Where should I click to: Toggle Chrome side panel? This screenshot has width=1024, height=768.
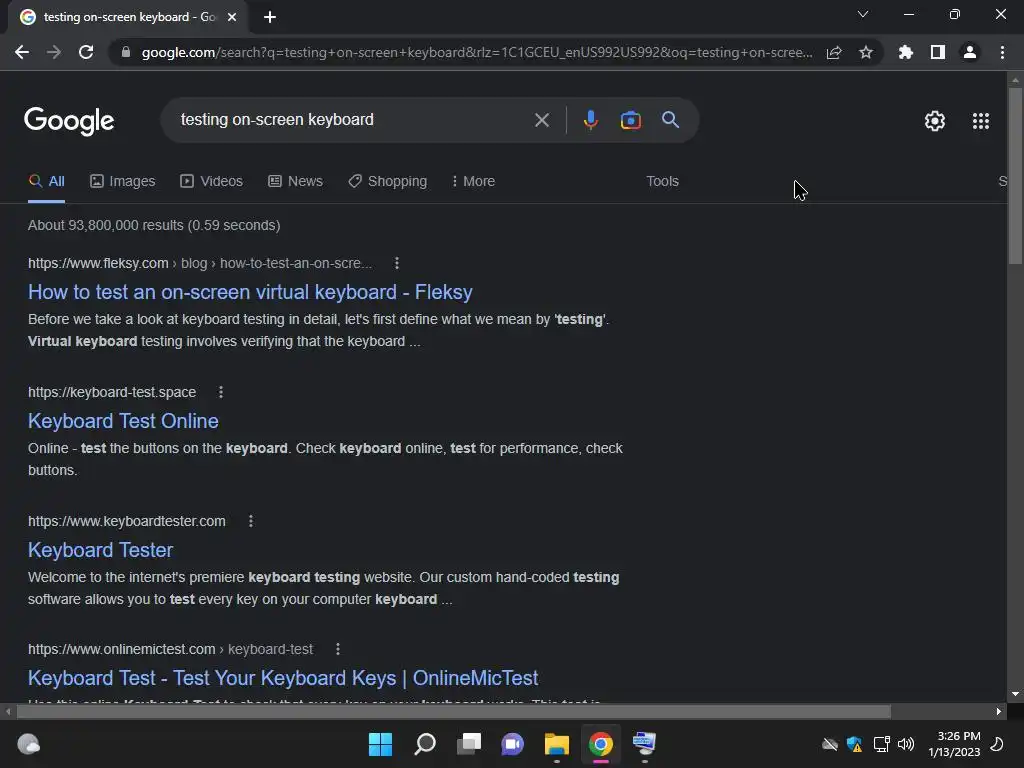[938, 52]
